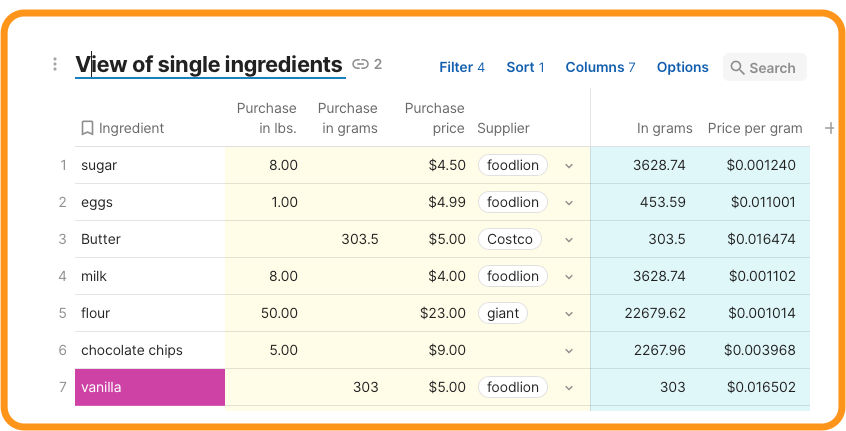
Task: Click the plus icon to add column
Action: pos(829,128)
